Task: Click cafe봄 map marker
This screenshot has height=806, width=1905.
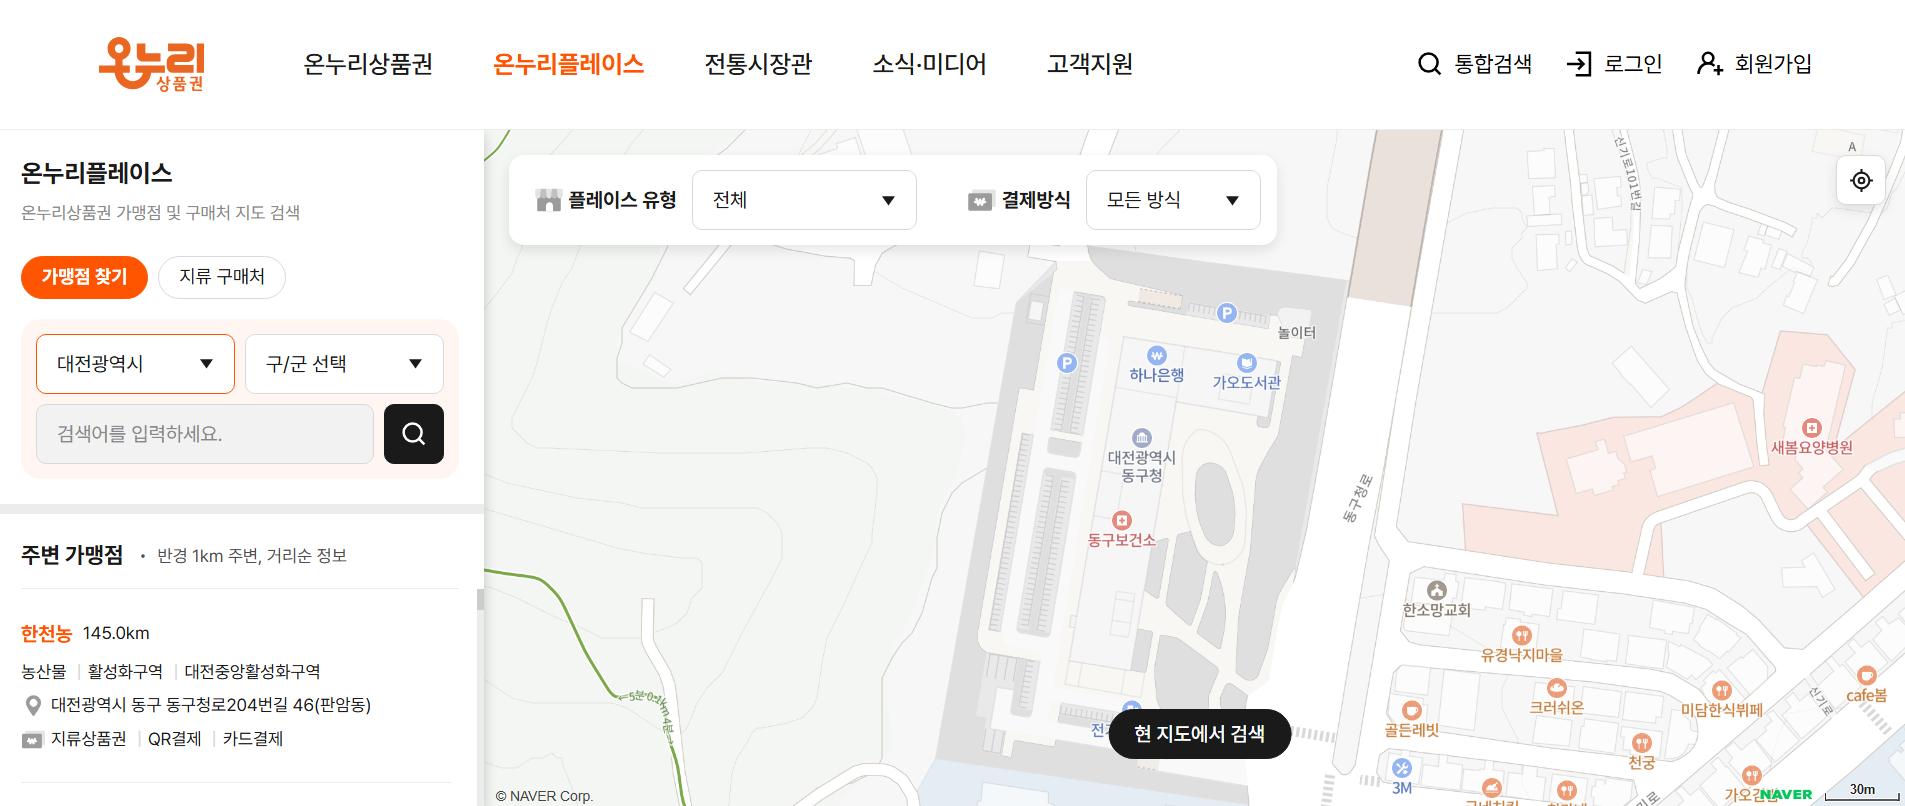Action: pyautogui.click(x=1866, y=675)
